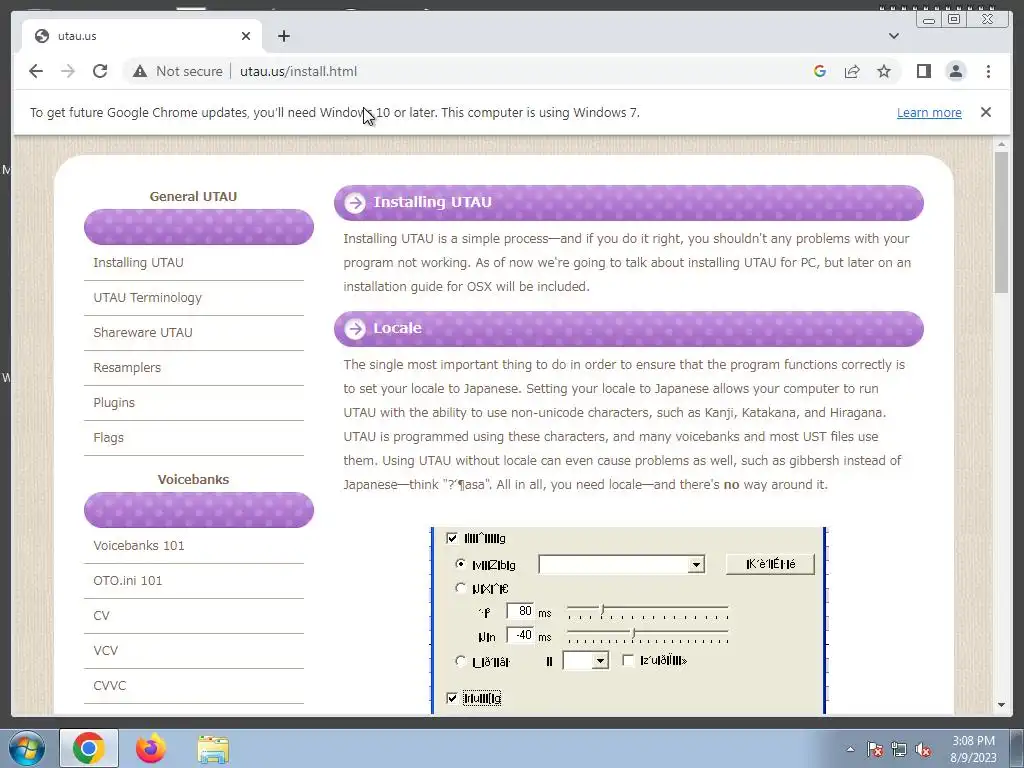This screenshot has width=1024, height=768.
Task: Open the UTAU Terminology sidebar link
Action: click(148, 298)
